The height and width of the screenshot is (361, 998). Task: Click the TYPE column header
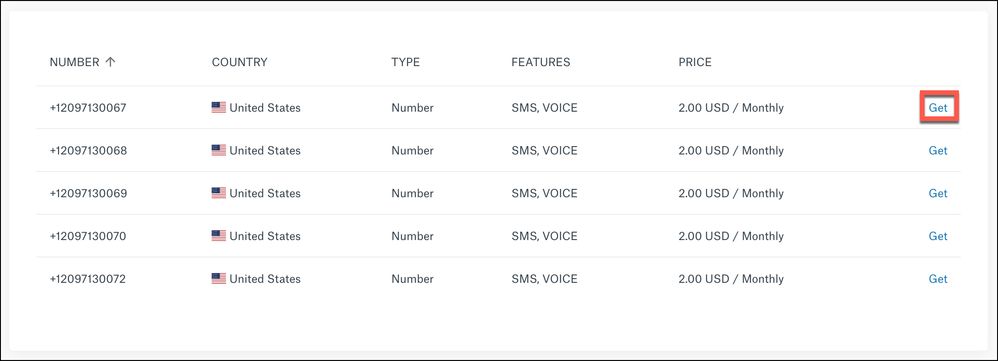coord(405,62)
